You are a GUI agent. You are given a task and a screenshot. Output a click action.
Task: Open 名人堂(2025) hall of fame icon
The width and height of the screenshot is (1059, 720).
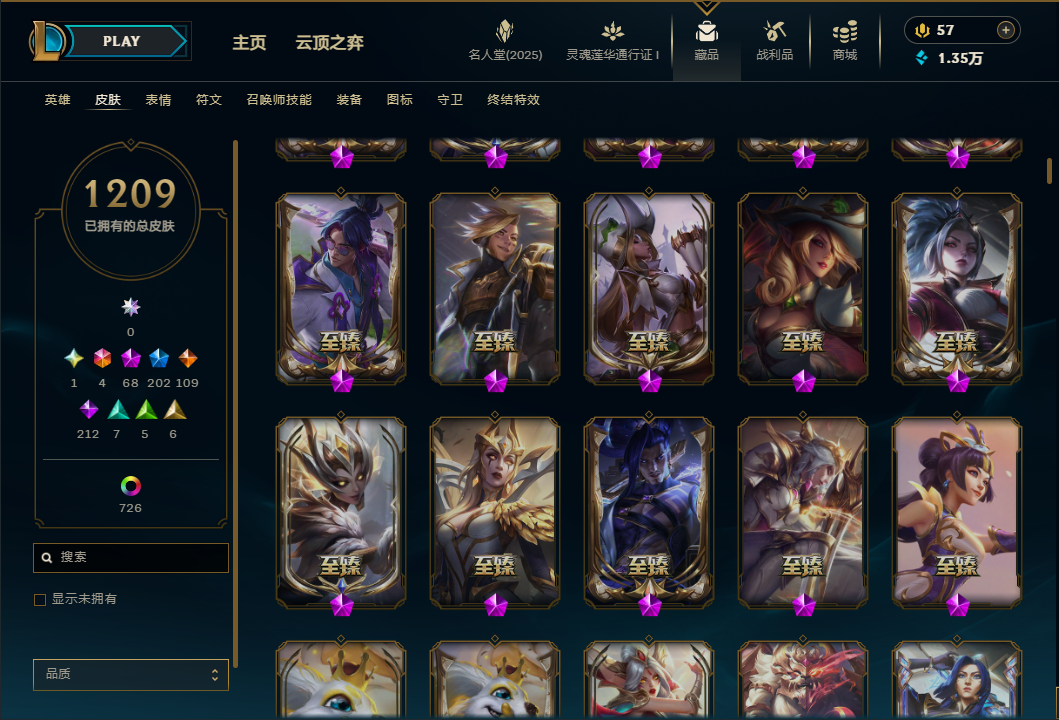[505, 31]
